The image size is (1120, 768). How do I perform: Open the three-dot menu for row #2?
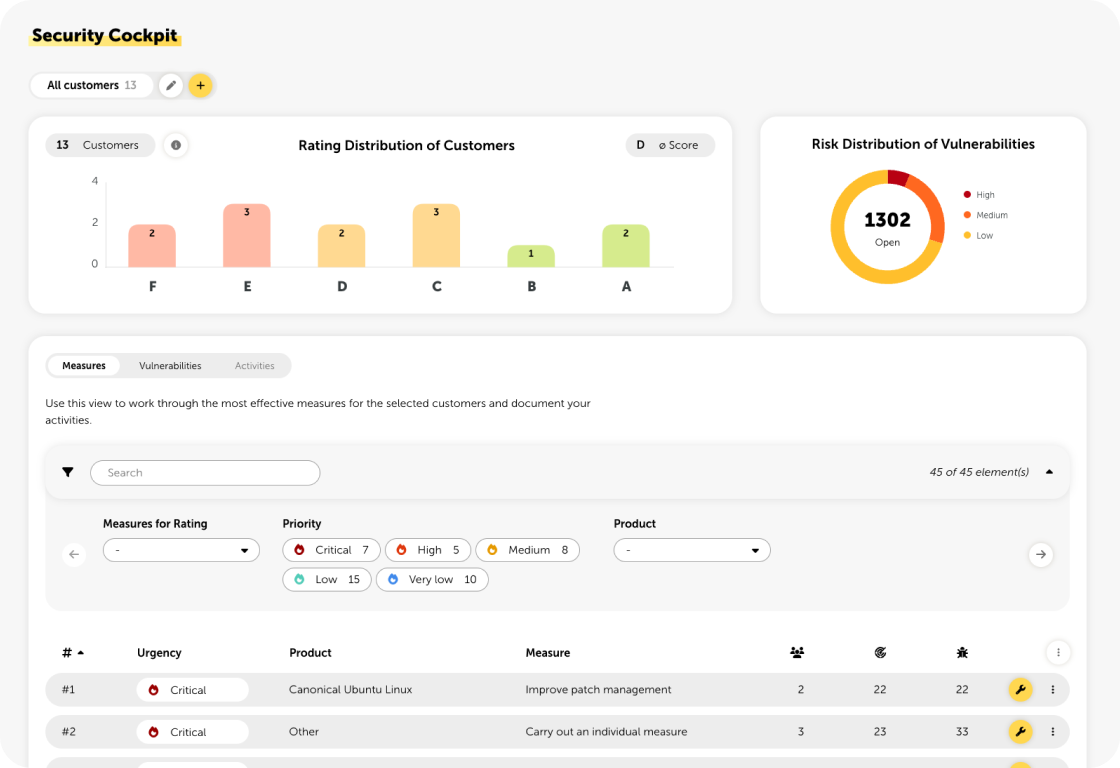coord(1052,732)
